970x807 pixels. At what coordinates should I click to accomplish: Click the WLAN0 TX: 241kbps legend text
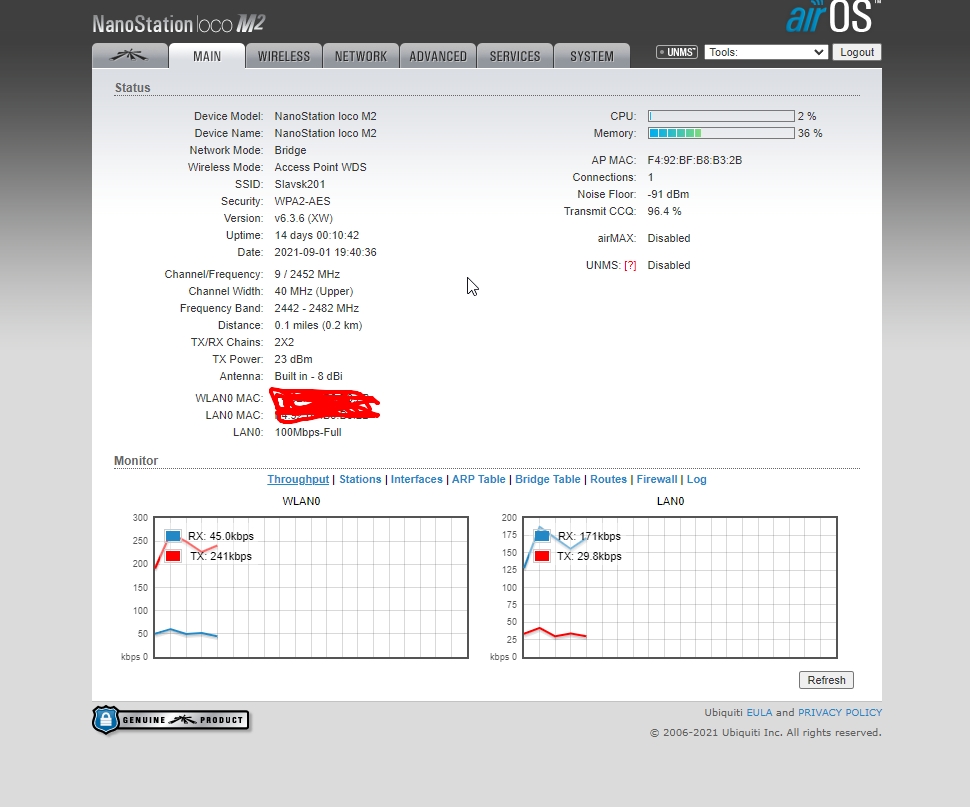click(221, 556)
